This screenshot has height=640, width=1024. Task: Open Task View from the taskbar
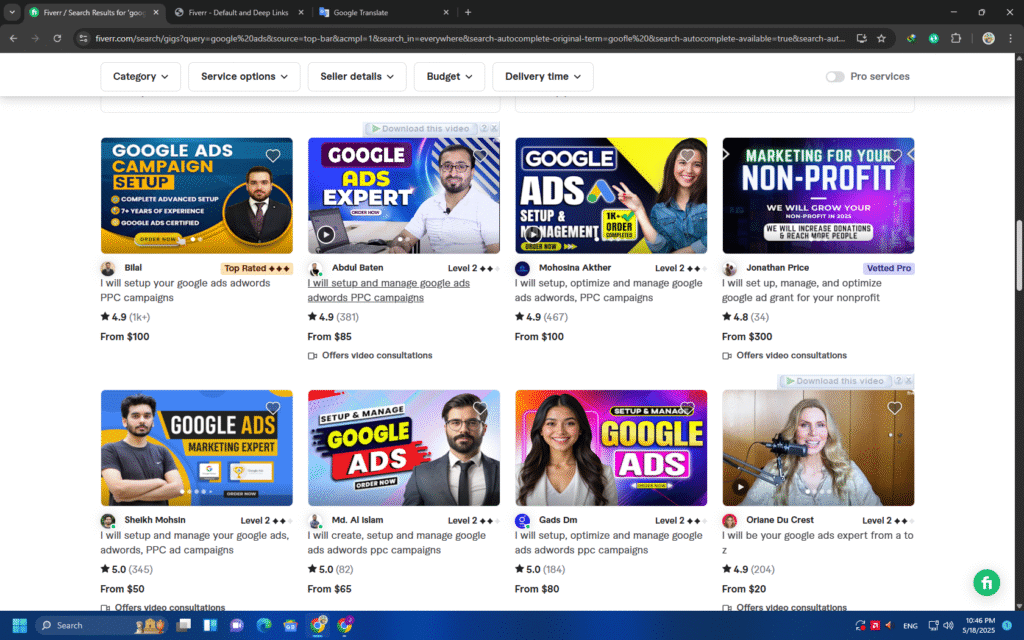184,626
